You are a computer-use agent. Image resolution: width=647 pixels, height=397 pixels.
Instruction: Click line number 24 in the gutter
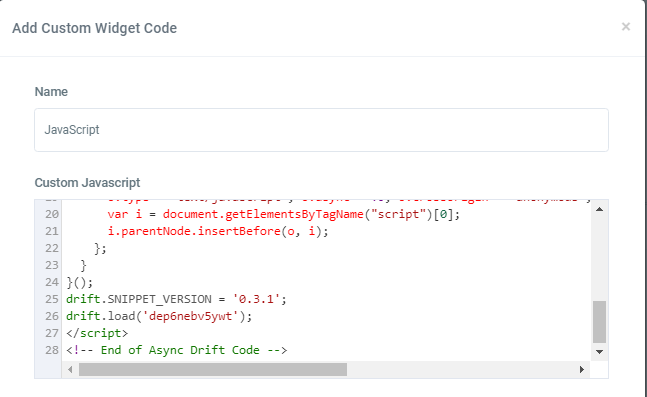point(52,282)
